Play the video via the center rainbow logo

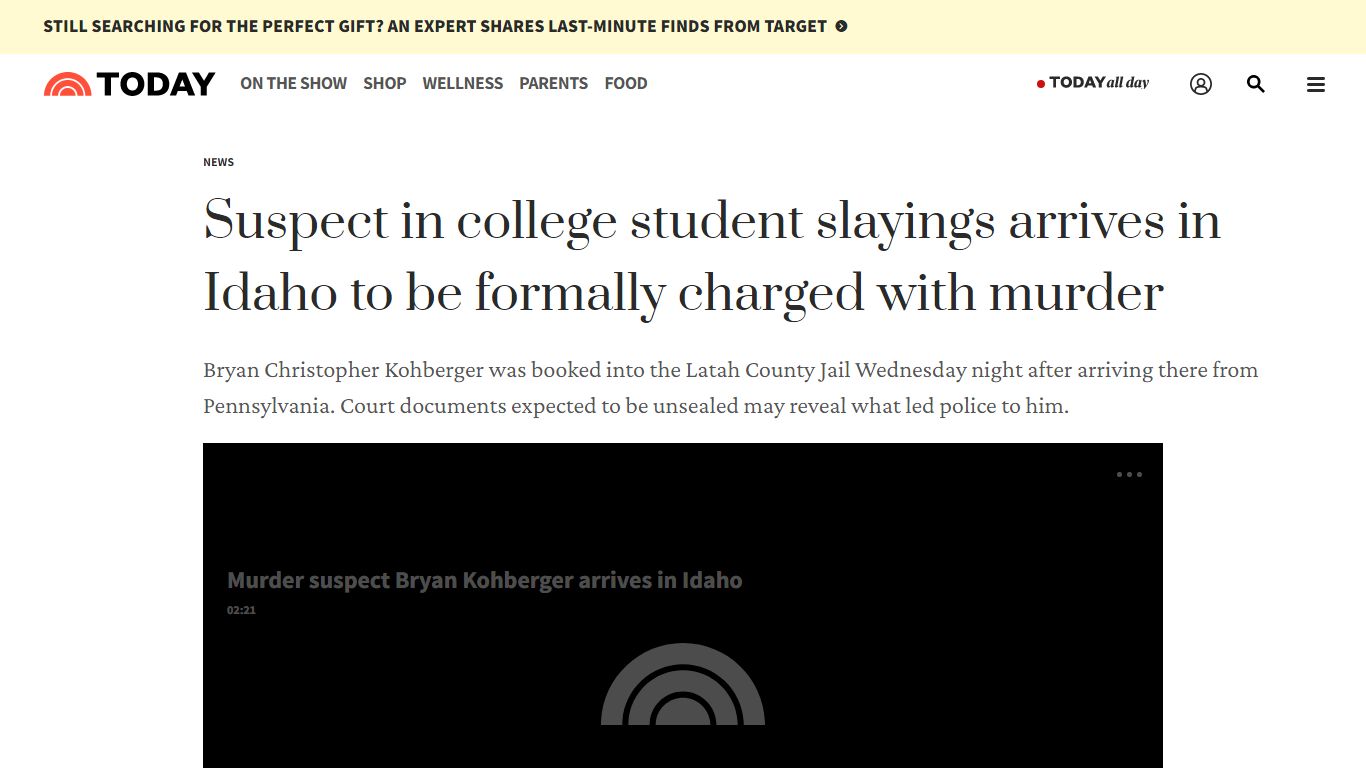[x=683, y=684]
